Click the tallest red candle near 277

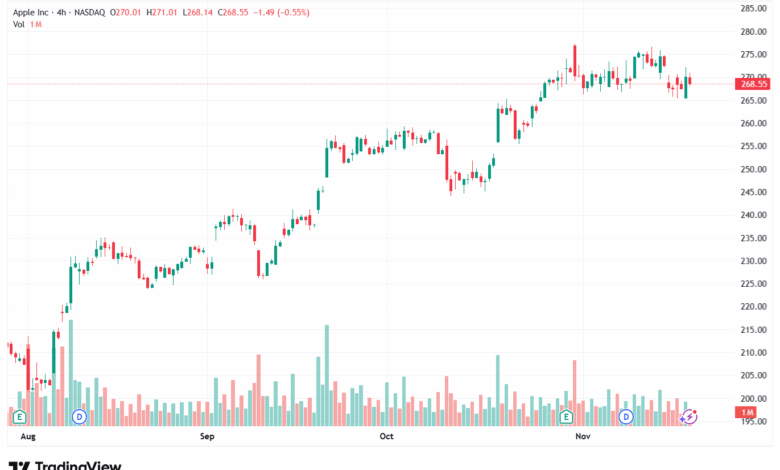(575, 61)
